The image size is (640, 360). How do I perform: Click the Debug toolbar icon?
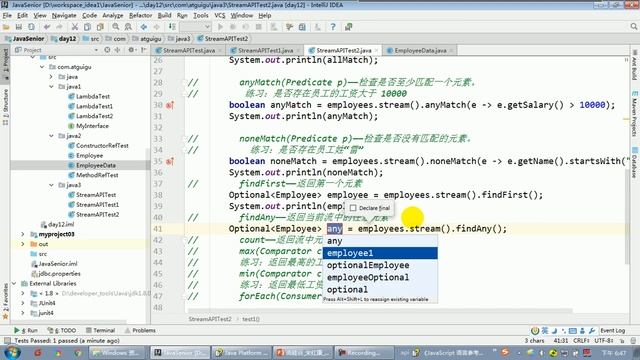[x=233, y=27]
